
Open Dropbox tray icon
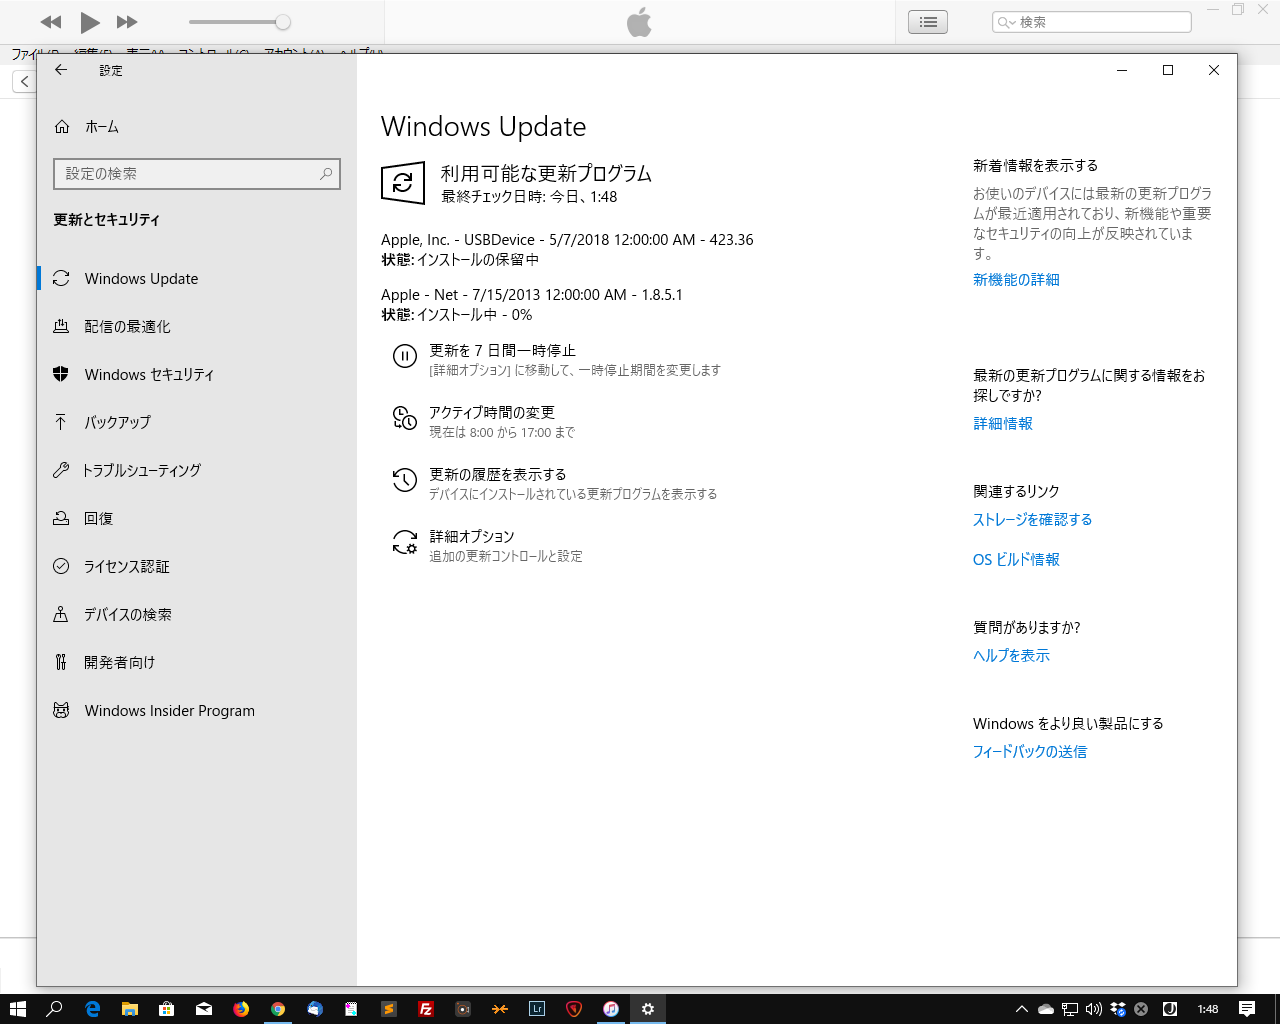click(x=1117, y=1009)
